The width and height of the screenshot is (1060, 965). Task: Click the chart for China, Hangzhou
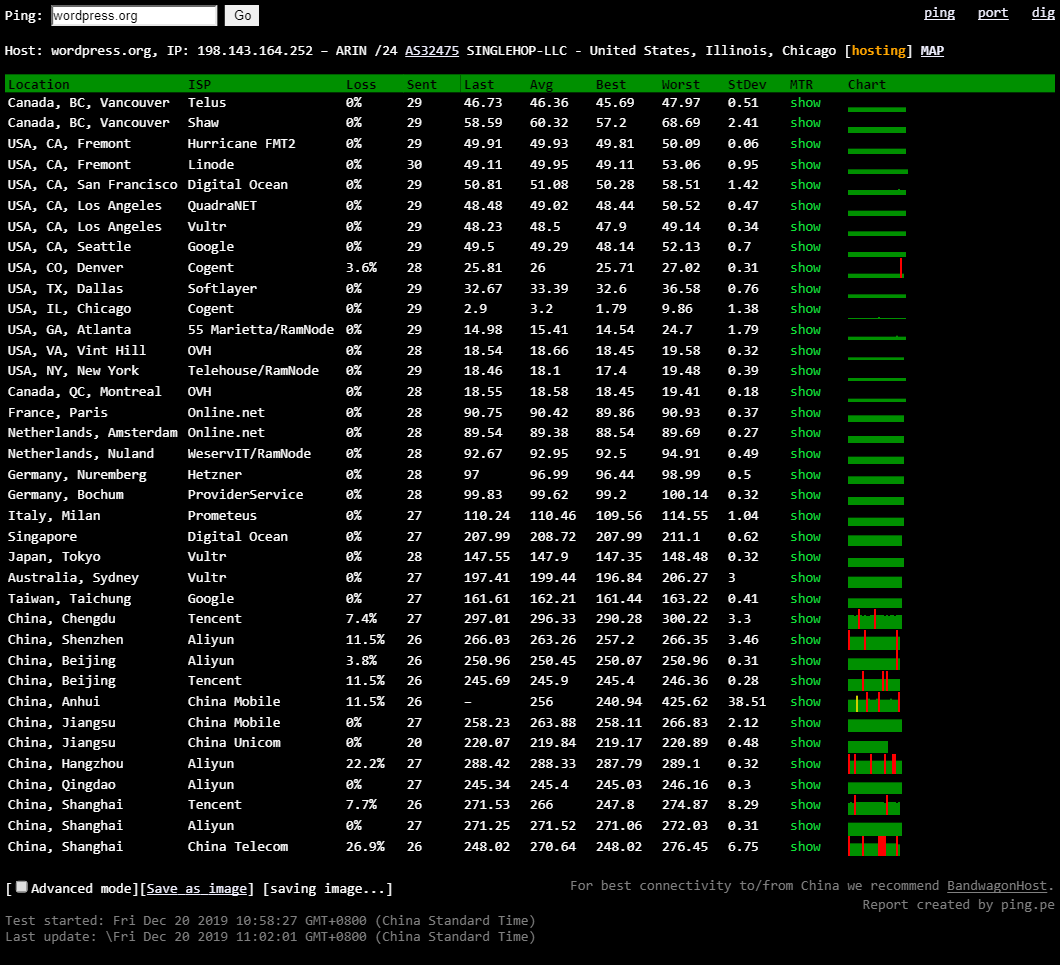coord(874,764)
